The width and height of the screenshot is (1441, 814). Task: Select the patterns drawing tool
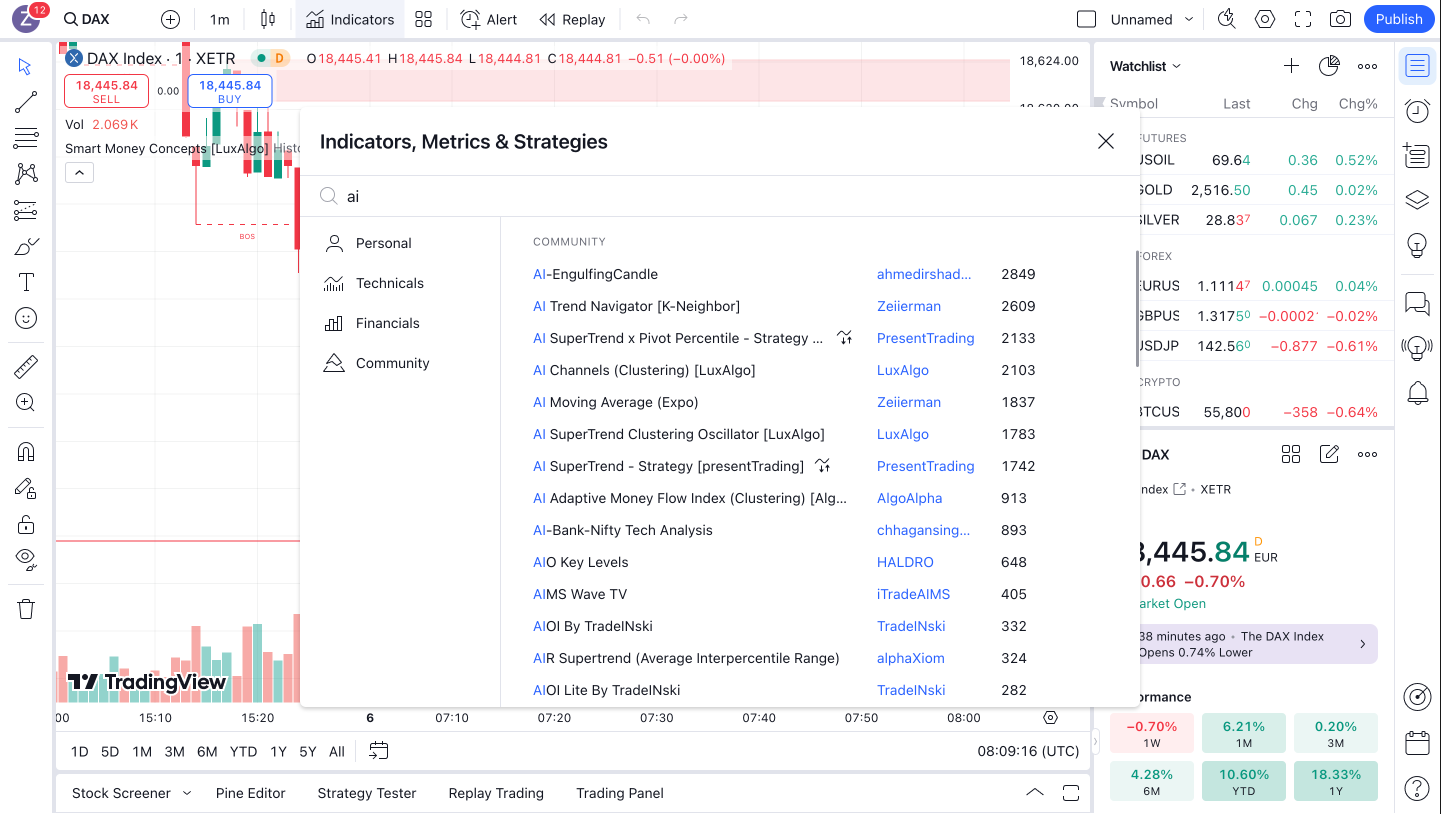point(26,174)
